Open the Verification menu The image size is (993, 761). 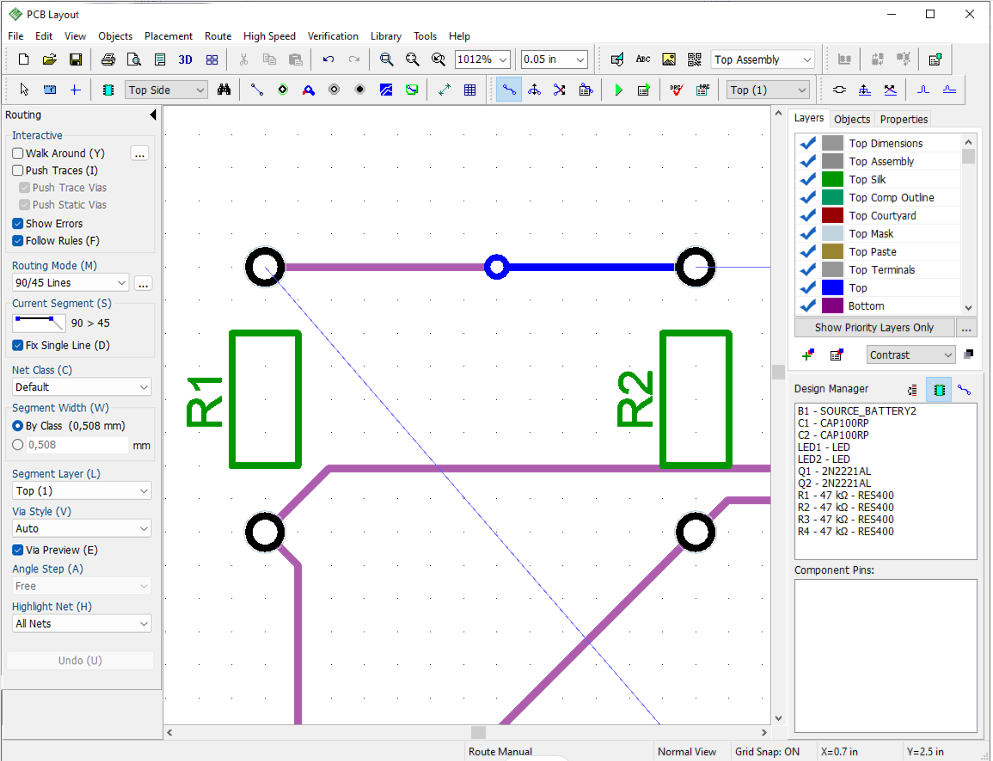pyautogui.click(x=332, y=36)
